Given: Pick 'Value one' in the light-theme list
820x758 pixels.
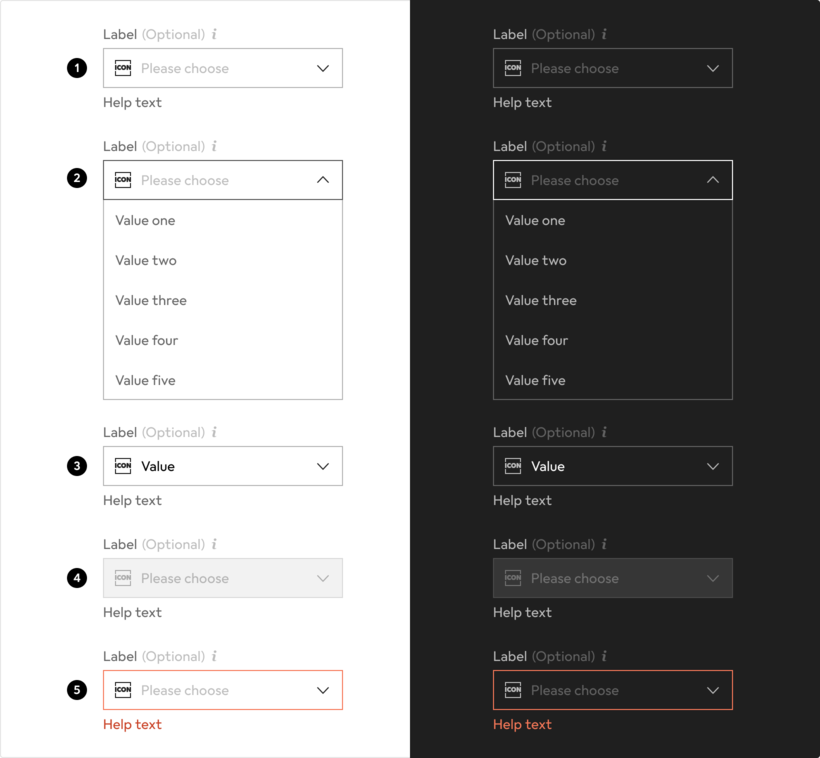Looking at the screenshot, I should click(x=145, y=220).
